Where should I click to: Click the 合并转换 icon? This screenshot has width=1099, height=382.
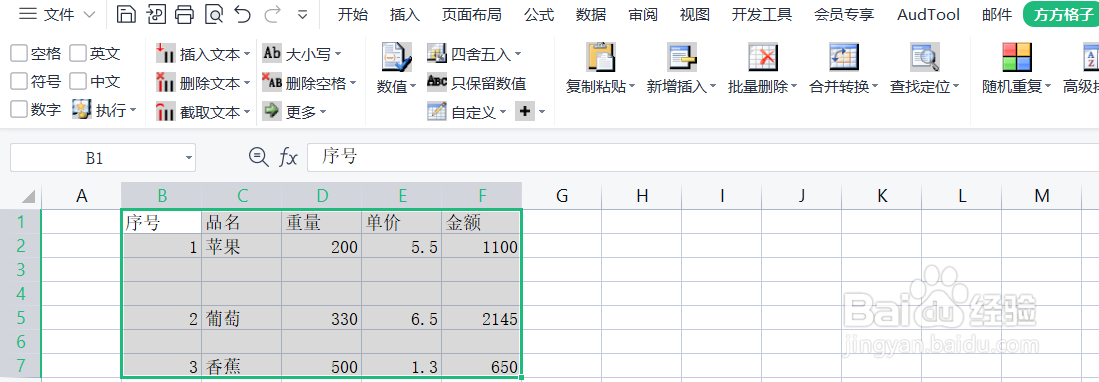[843, 57]
